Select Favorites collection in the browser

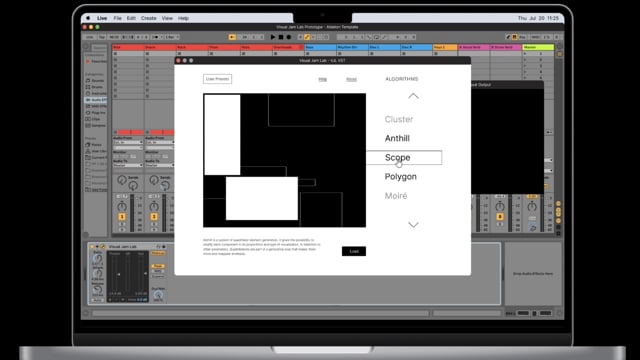[96, 62]
